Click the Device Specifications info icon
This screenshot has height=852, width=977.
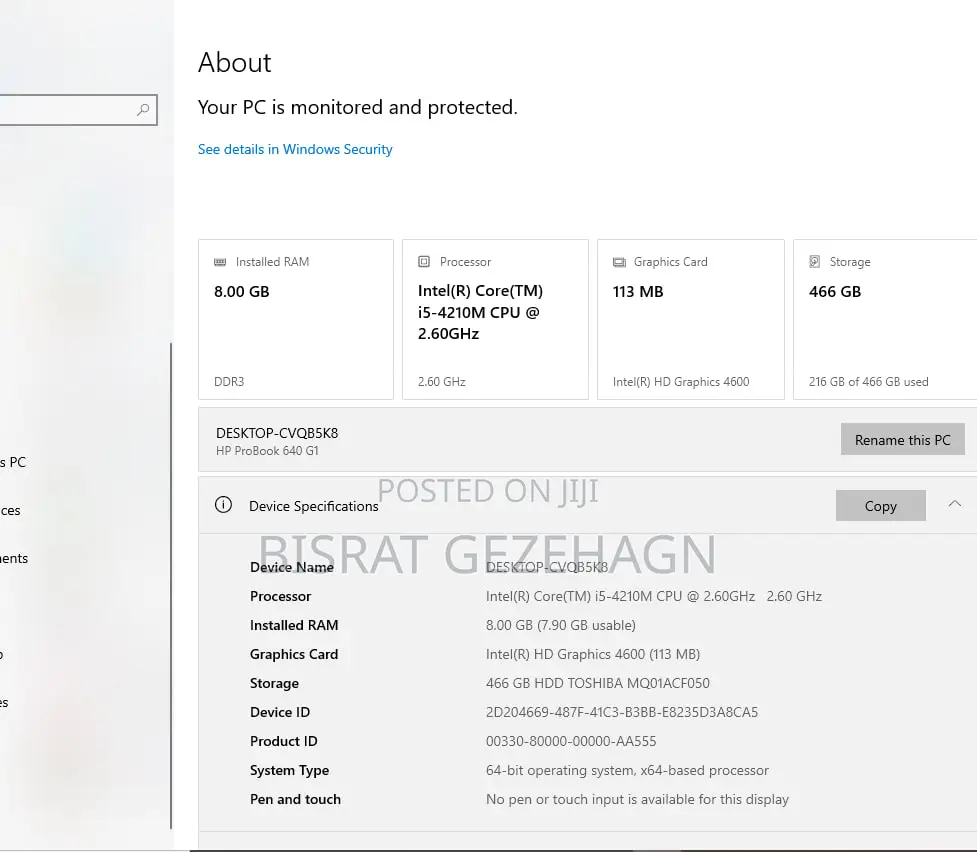point(224,505)
